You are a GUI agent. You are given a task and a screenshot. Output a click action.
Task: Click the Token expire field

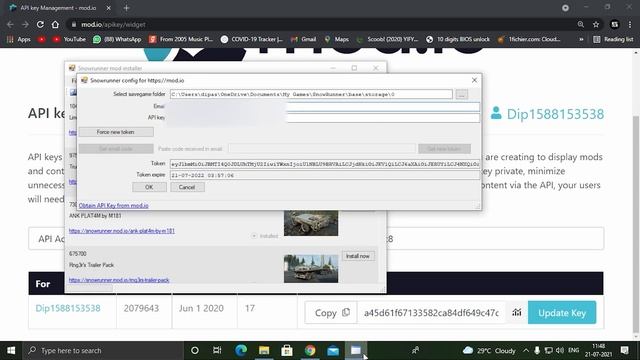[324, 175]
